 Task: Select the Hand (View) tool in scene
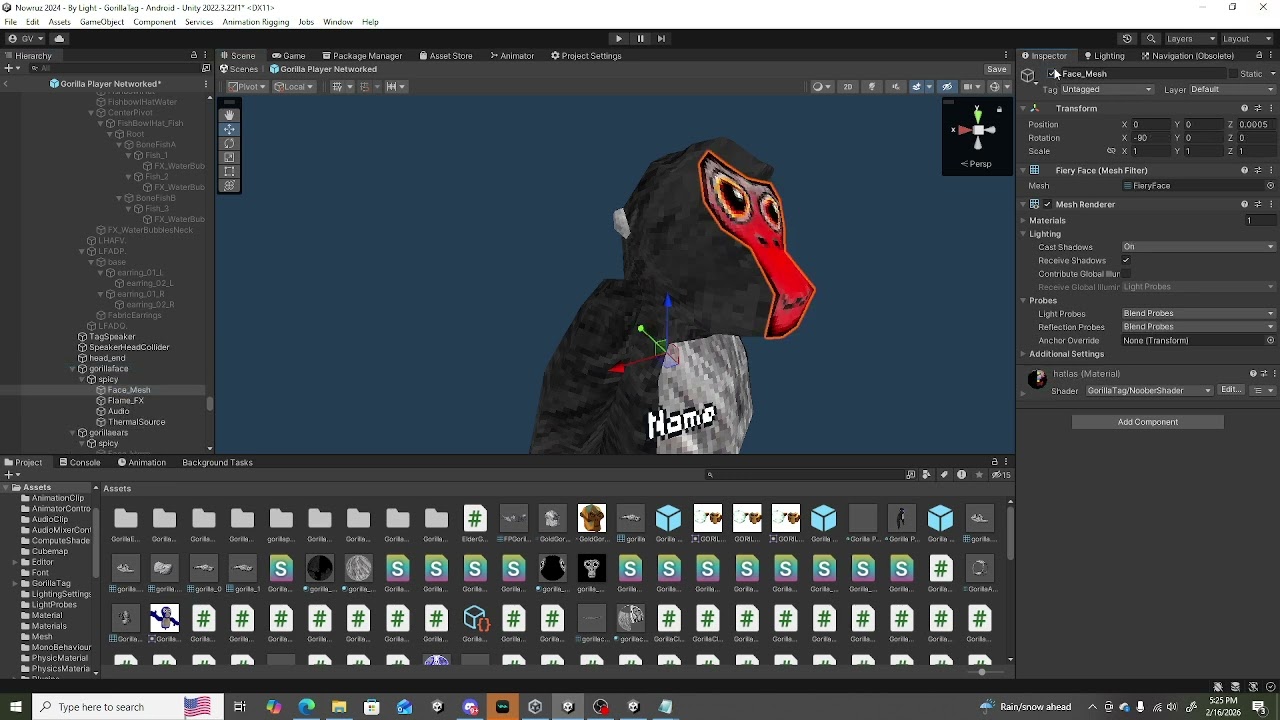click(x=229, y=115)
